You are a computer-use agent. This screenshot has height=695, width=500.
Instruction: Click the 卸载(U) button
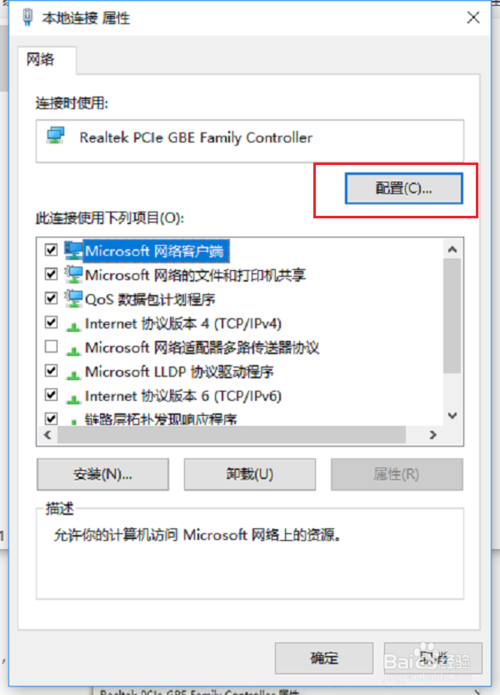250,474
